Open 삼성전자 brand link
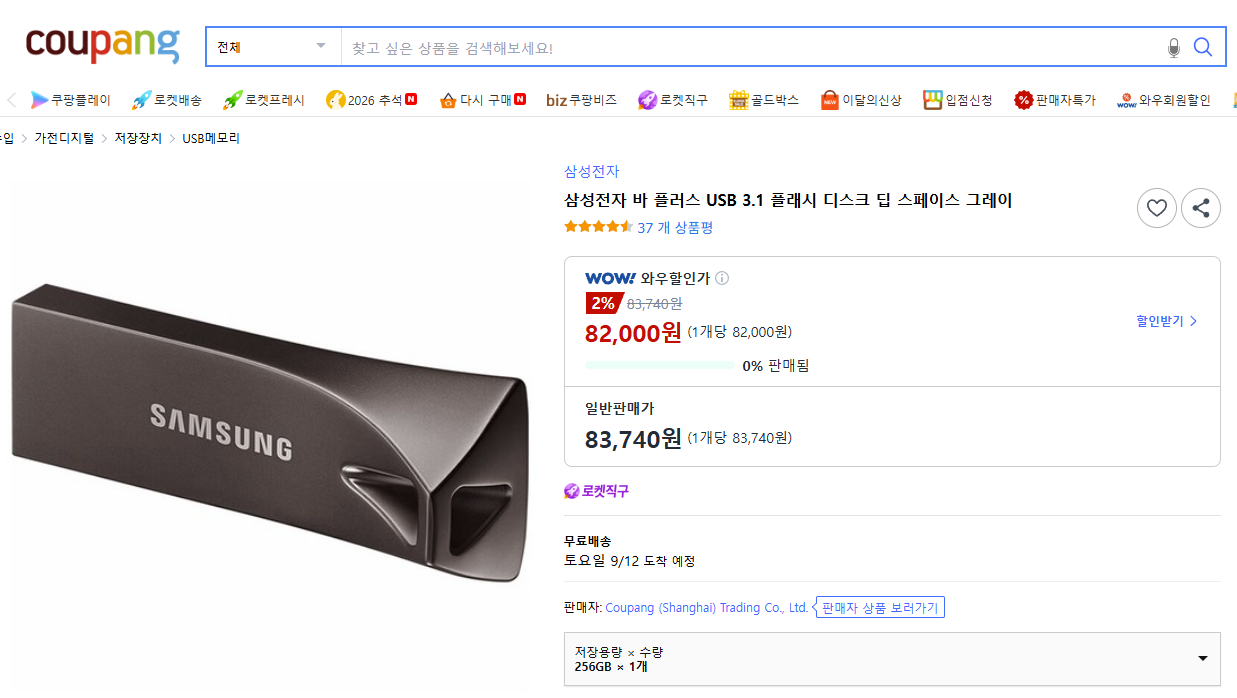 [x=592, y=171]
